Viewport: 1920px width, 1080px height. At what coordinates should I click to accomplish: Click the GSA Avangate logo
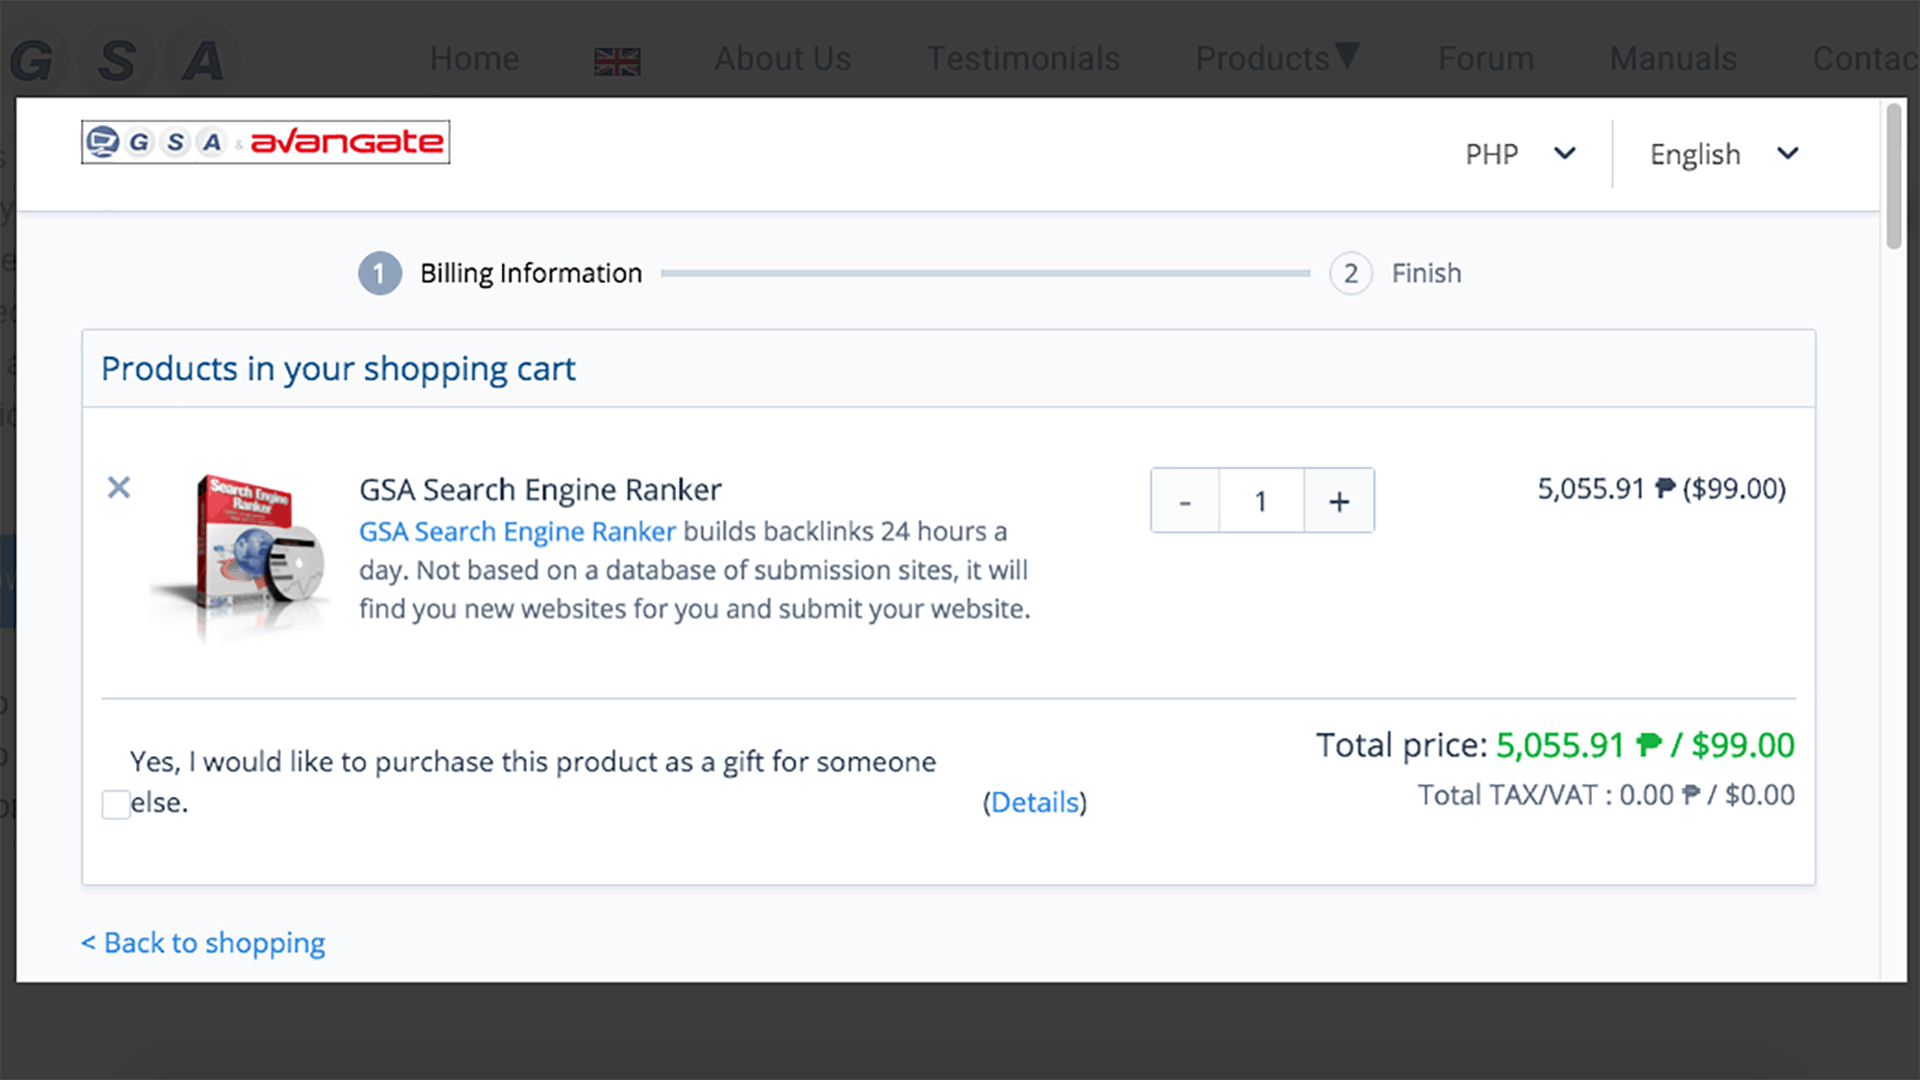pos(265,142)
